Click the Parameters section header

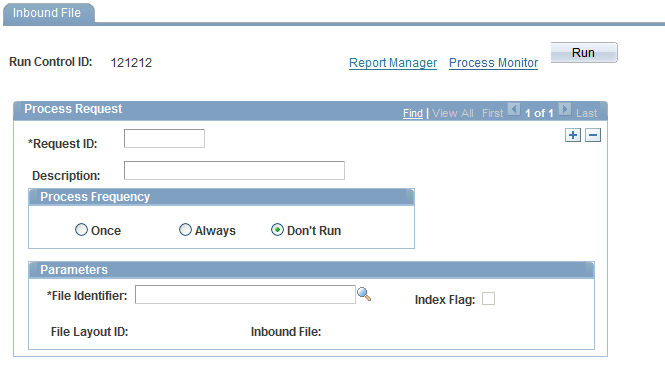coord(311,270)
